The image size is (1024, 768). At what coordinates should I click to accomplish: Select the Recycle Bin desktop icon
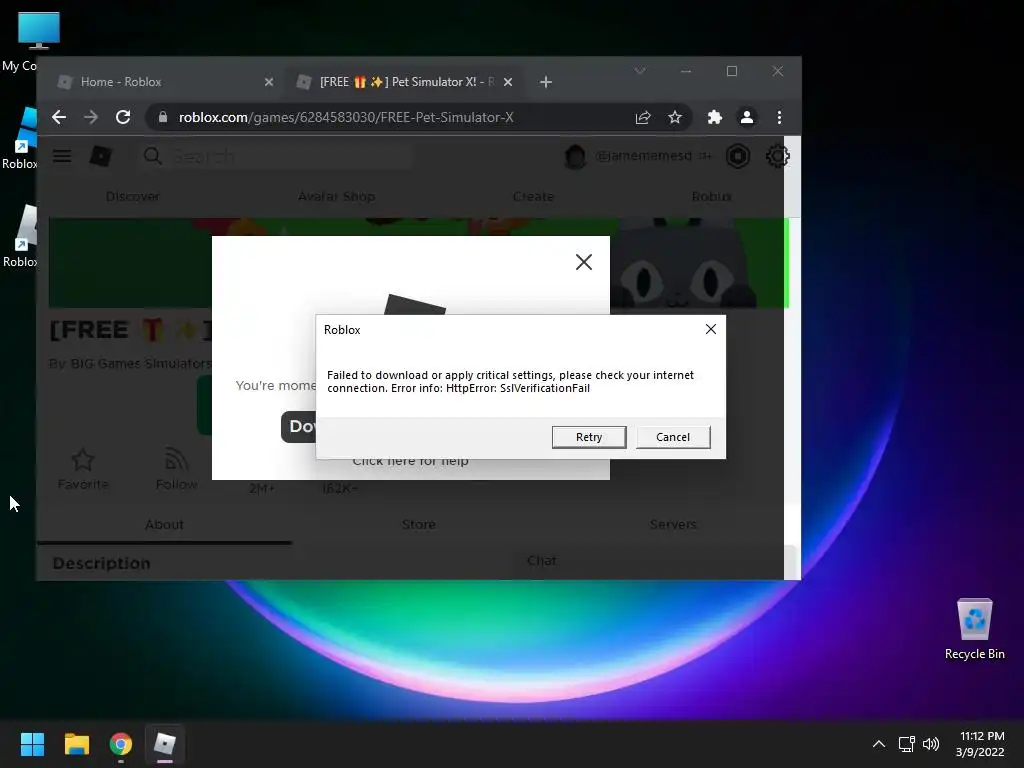(974, 628)
